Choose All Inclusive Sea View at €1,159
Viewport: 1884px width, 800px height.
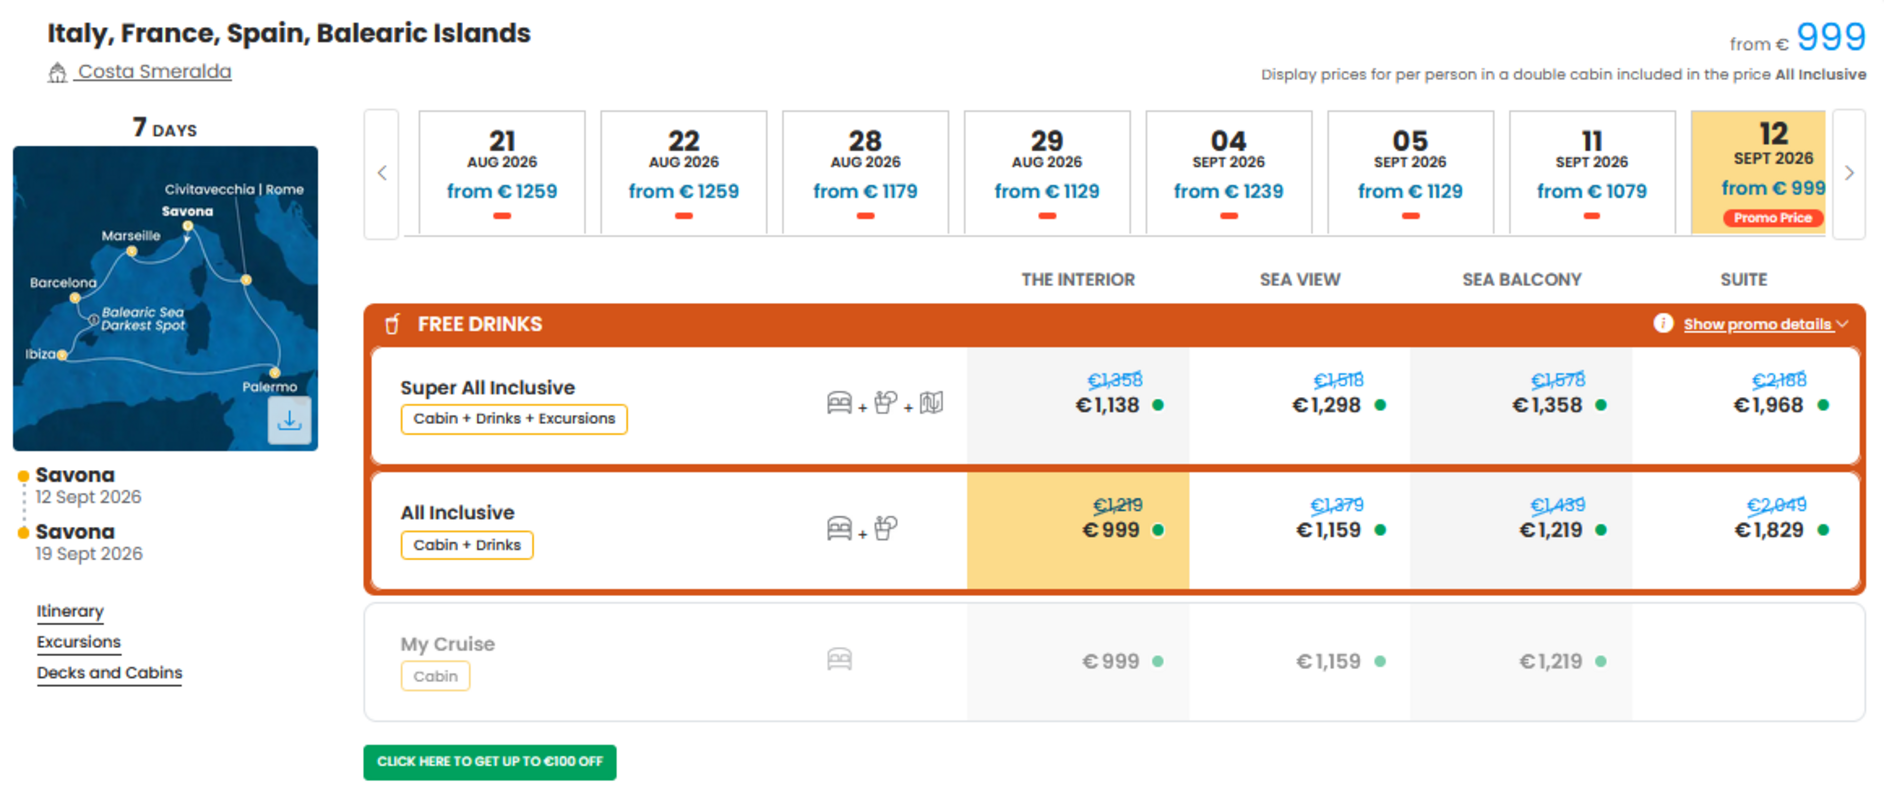click(x=1300, y=530)
